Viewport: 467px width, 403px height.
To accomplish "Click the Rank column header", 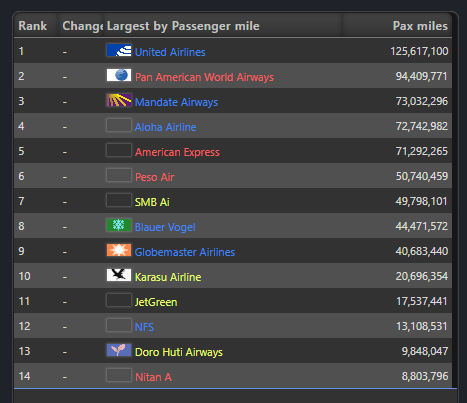I will (x=33, y=26).
